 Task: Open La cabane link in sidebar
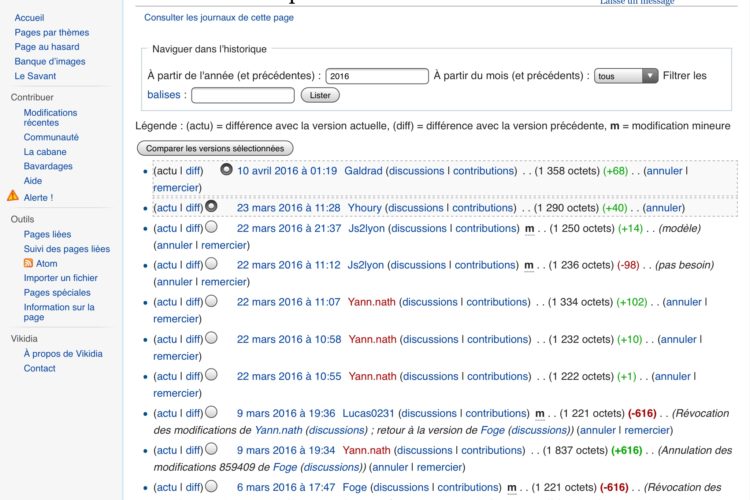(x=45, y=152)
